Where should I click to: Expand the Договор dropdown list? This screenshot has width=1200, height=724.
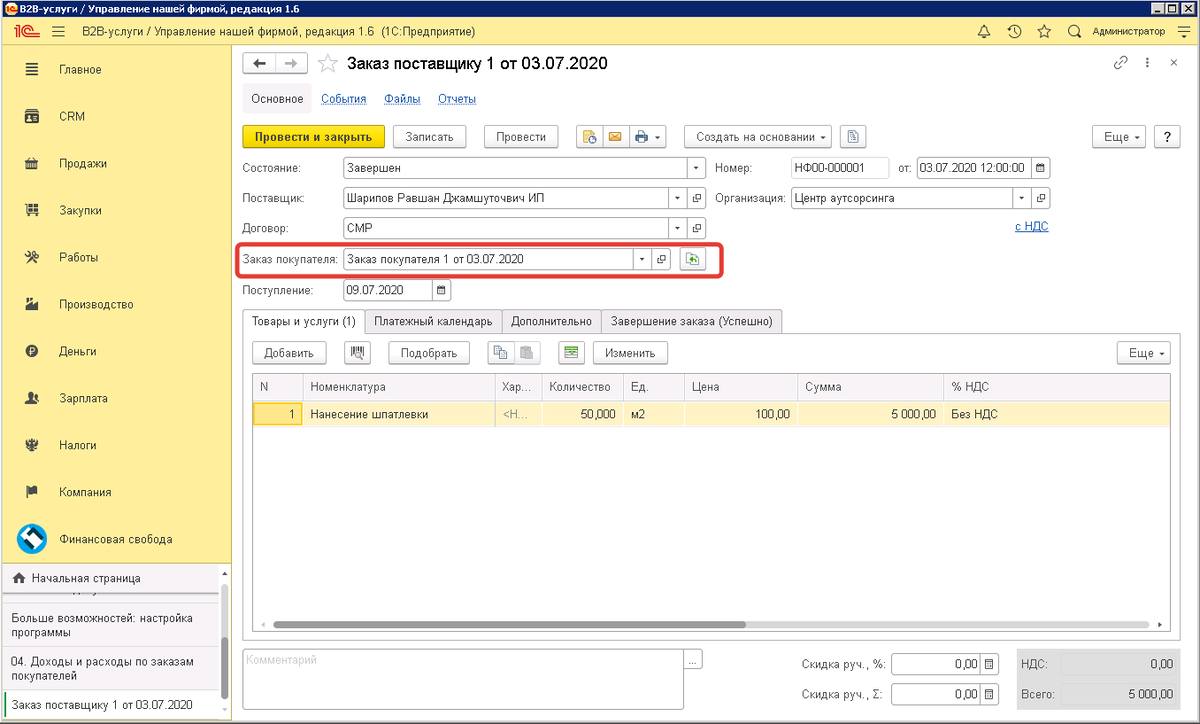[x=678, y=228]
